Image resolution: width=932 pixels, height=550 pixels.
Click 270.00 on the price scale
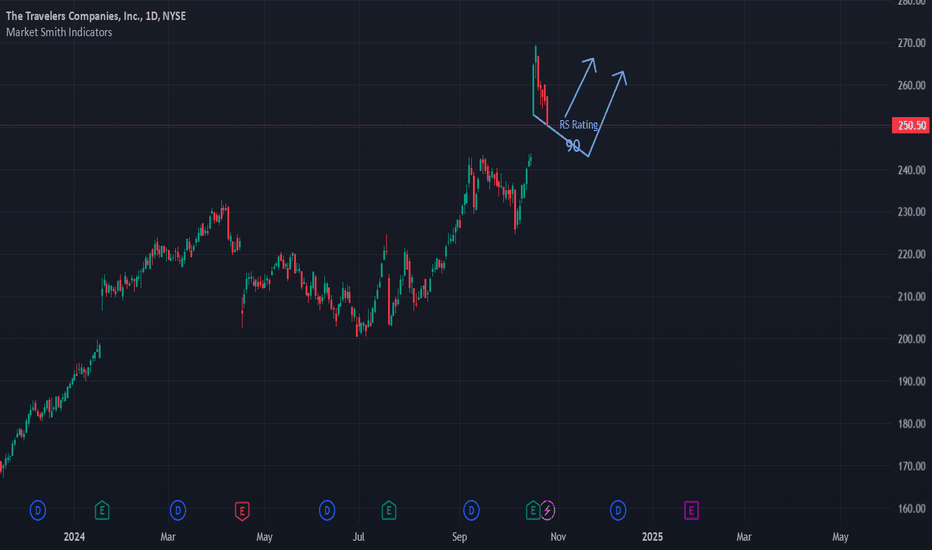pyautogui.click(x=911, y=43)
